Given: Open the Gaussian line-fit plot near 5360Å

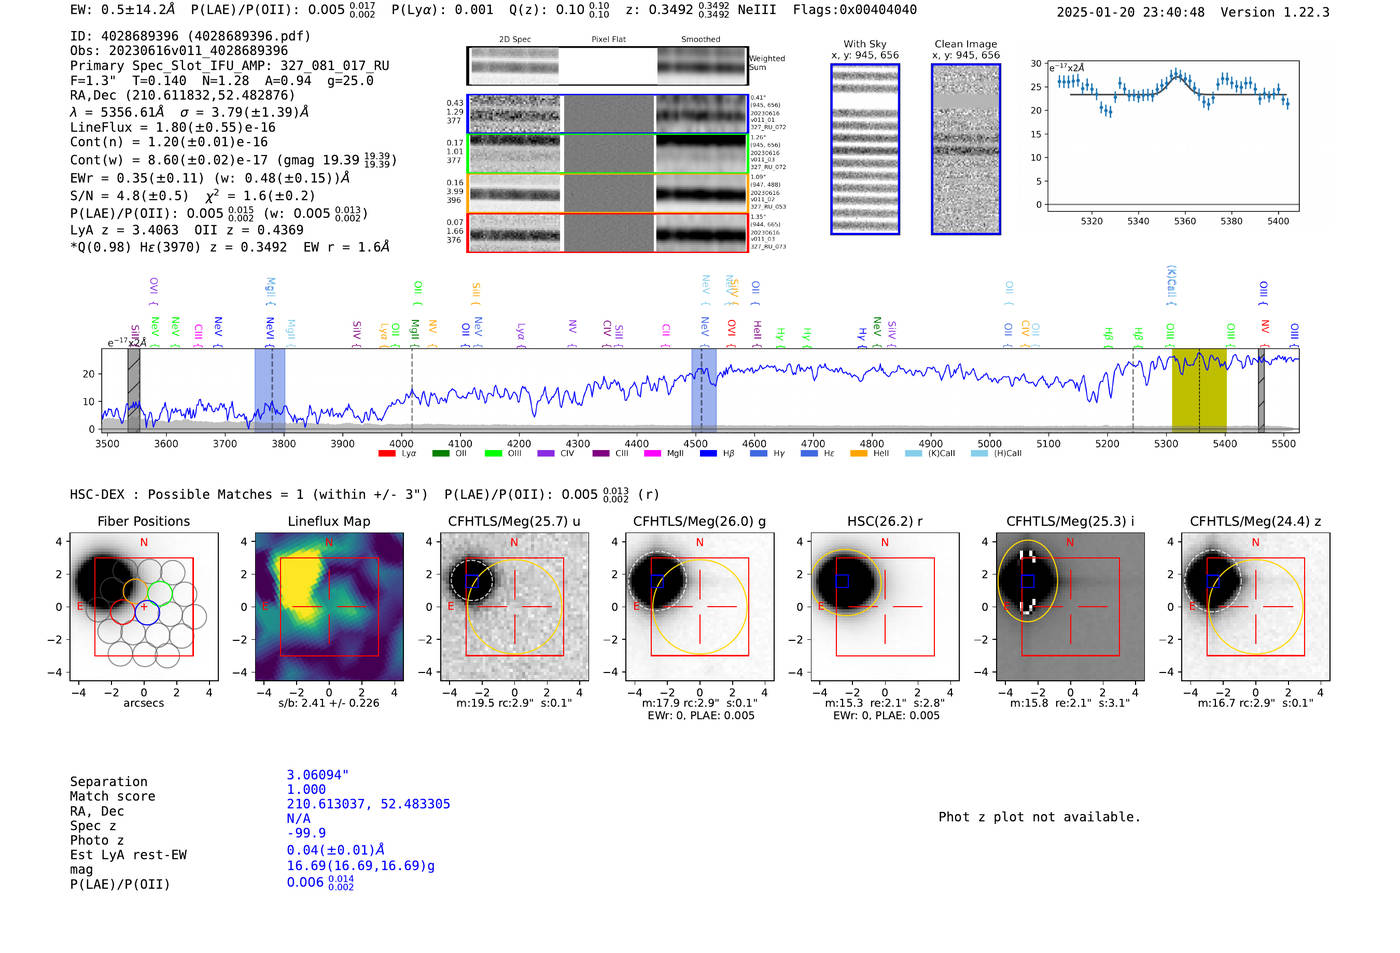Looking at the screenshot, I should coord(1173,135).
